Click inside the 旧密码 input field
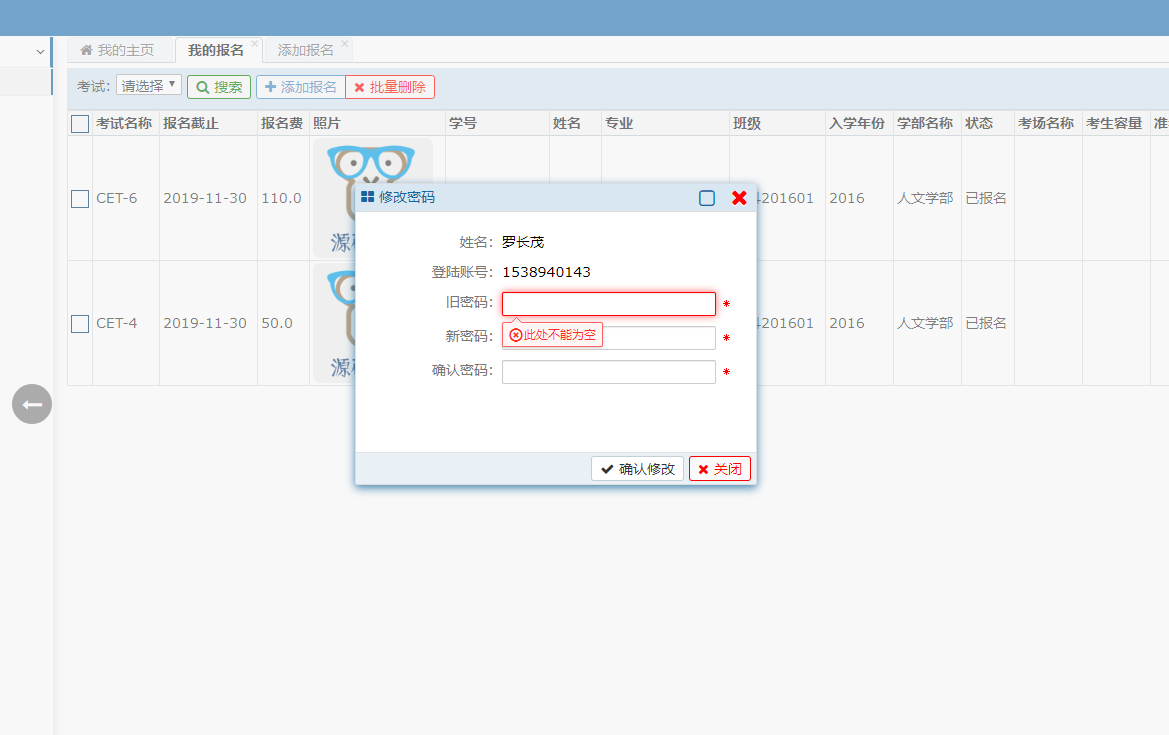1169x735 pixels. [608, 303]
